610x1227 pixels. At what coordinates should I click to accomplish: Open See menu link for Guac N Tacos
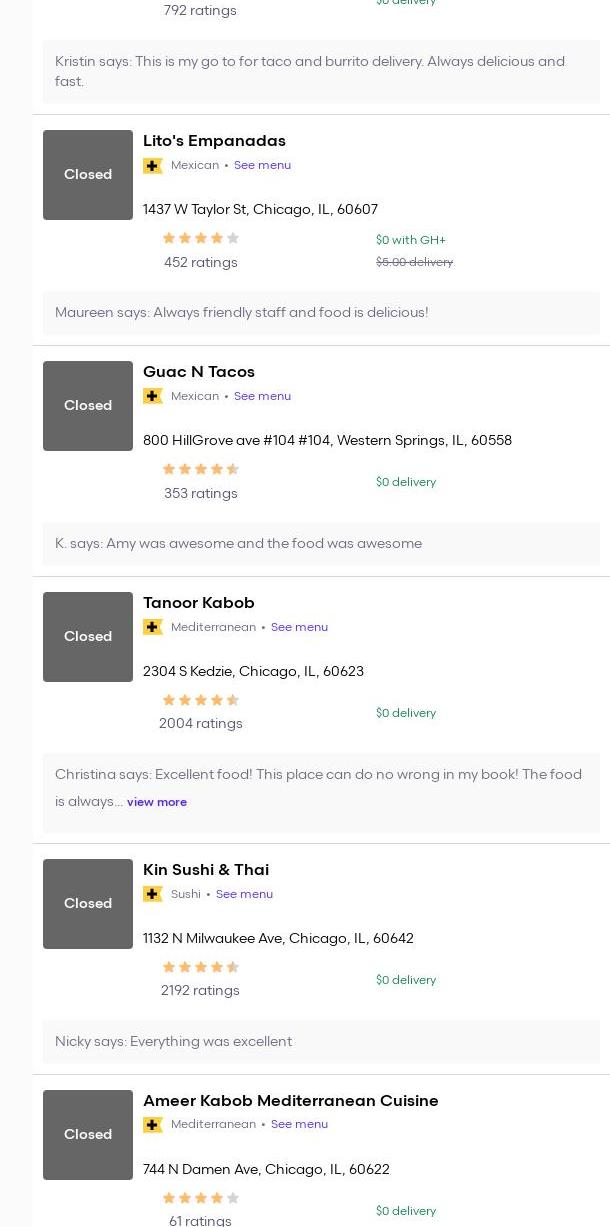(262, 397)
